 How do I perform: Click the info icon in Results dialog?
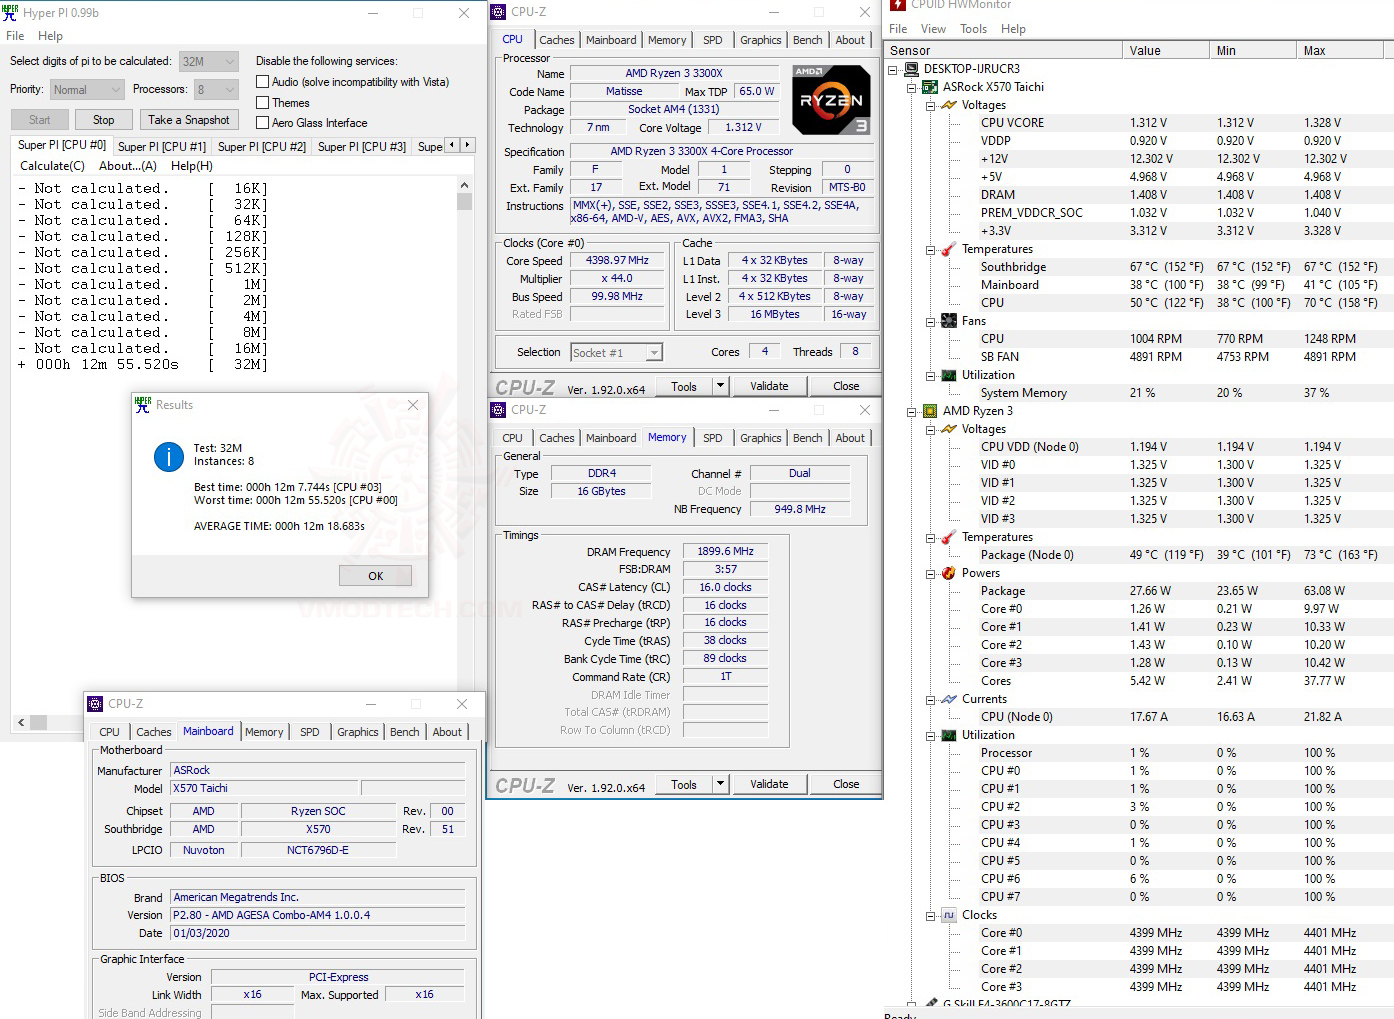(169, 457)
